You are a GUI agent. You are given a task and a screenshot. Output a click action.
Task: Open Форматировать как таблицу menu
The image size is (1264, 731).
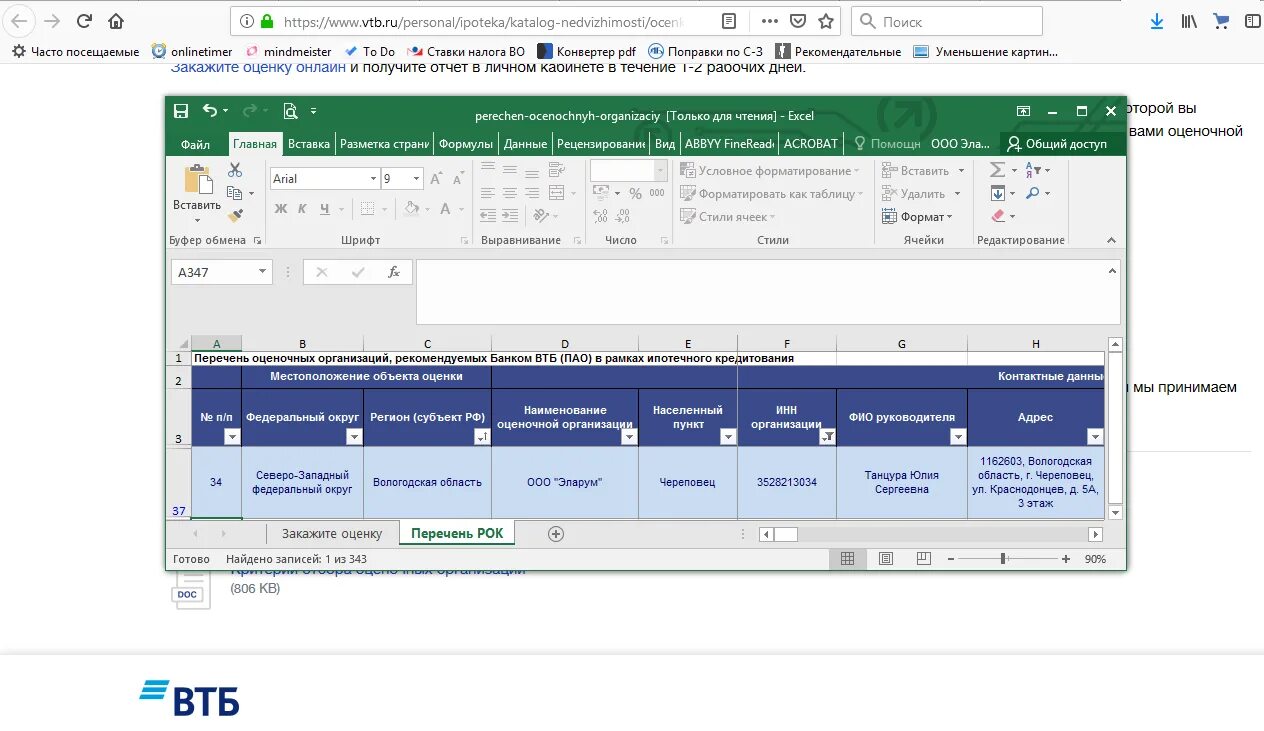(x=772, y=194)
